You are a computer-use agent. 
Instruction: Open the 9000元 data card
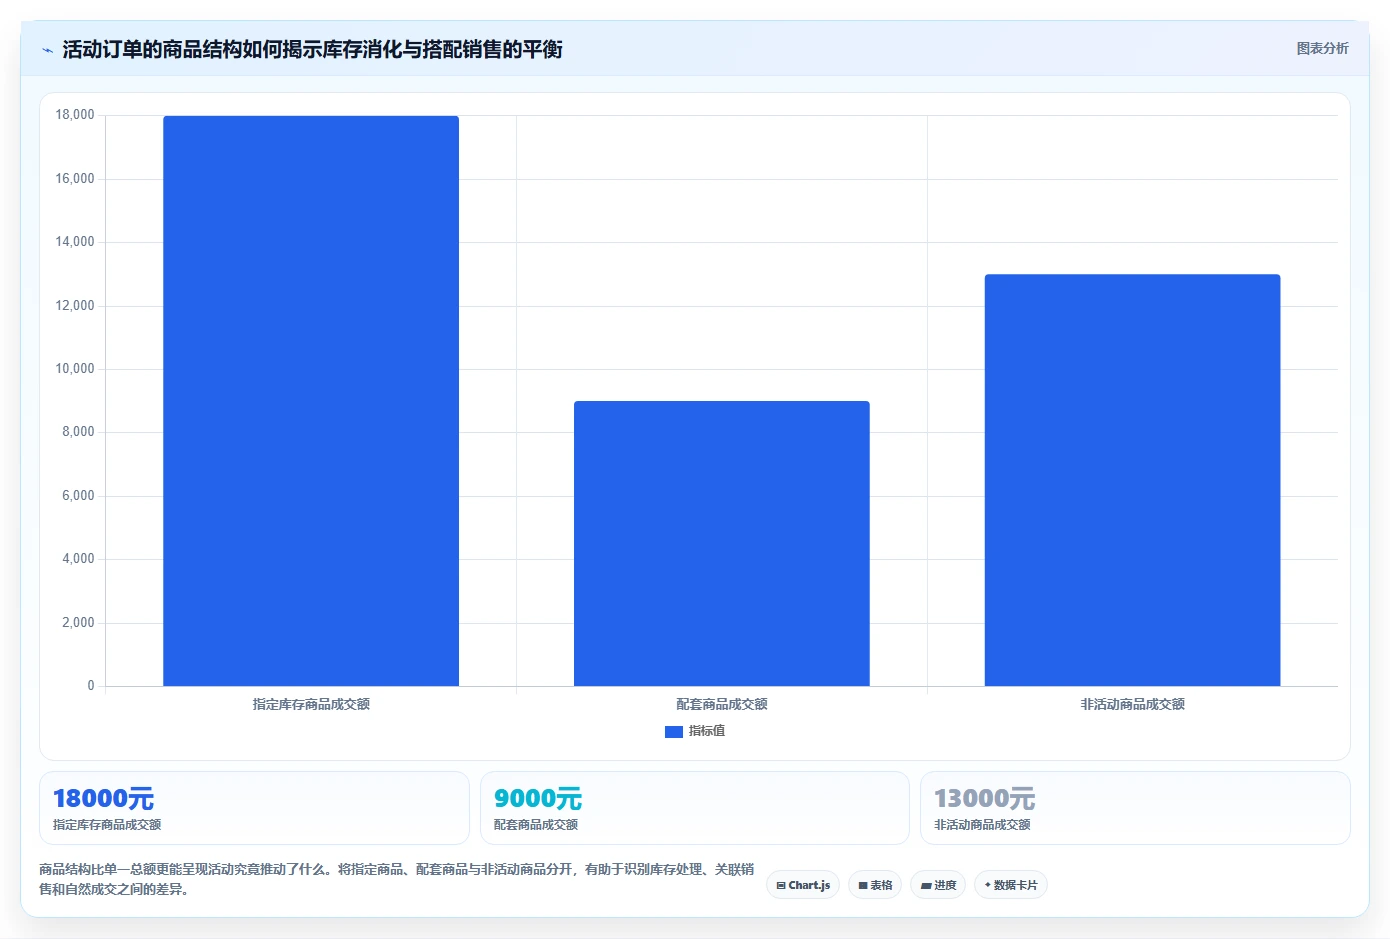[695, 808]
